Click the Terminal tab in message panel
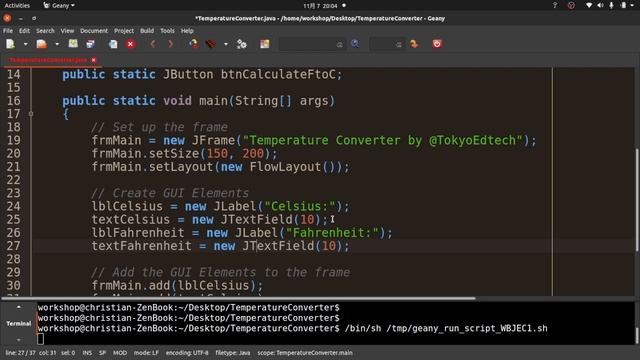Viewport: 640px width, 360px height. coord(18,323)
